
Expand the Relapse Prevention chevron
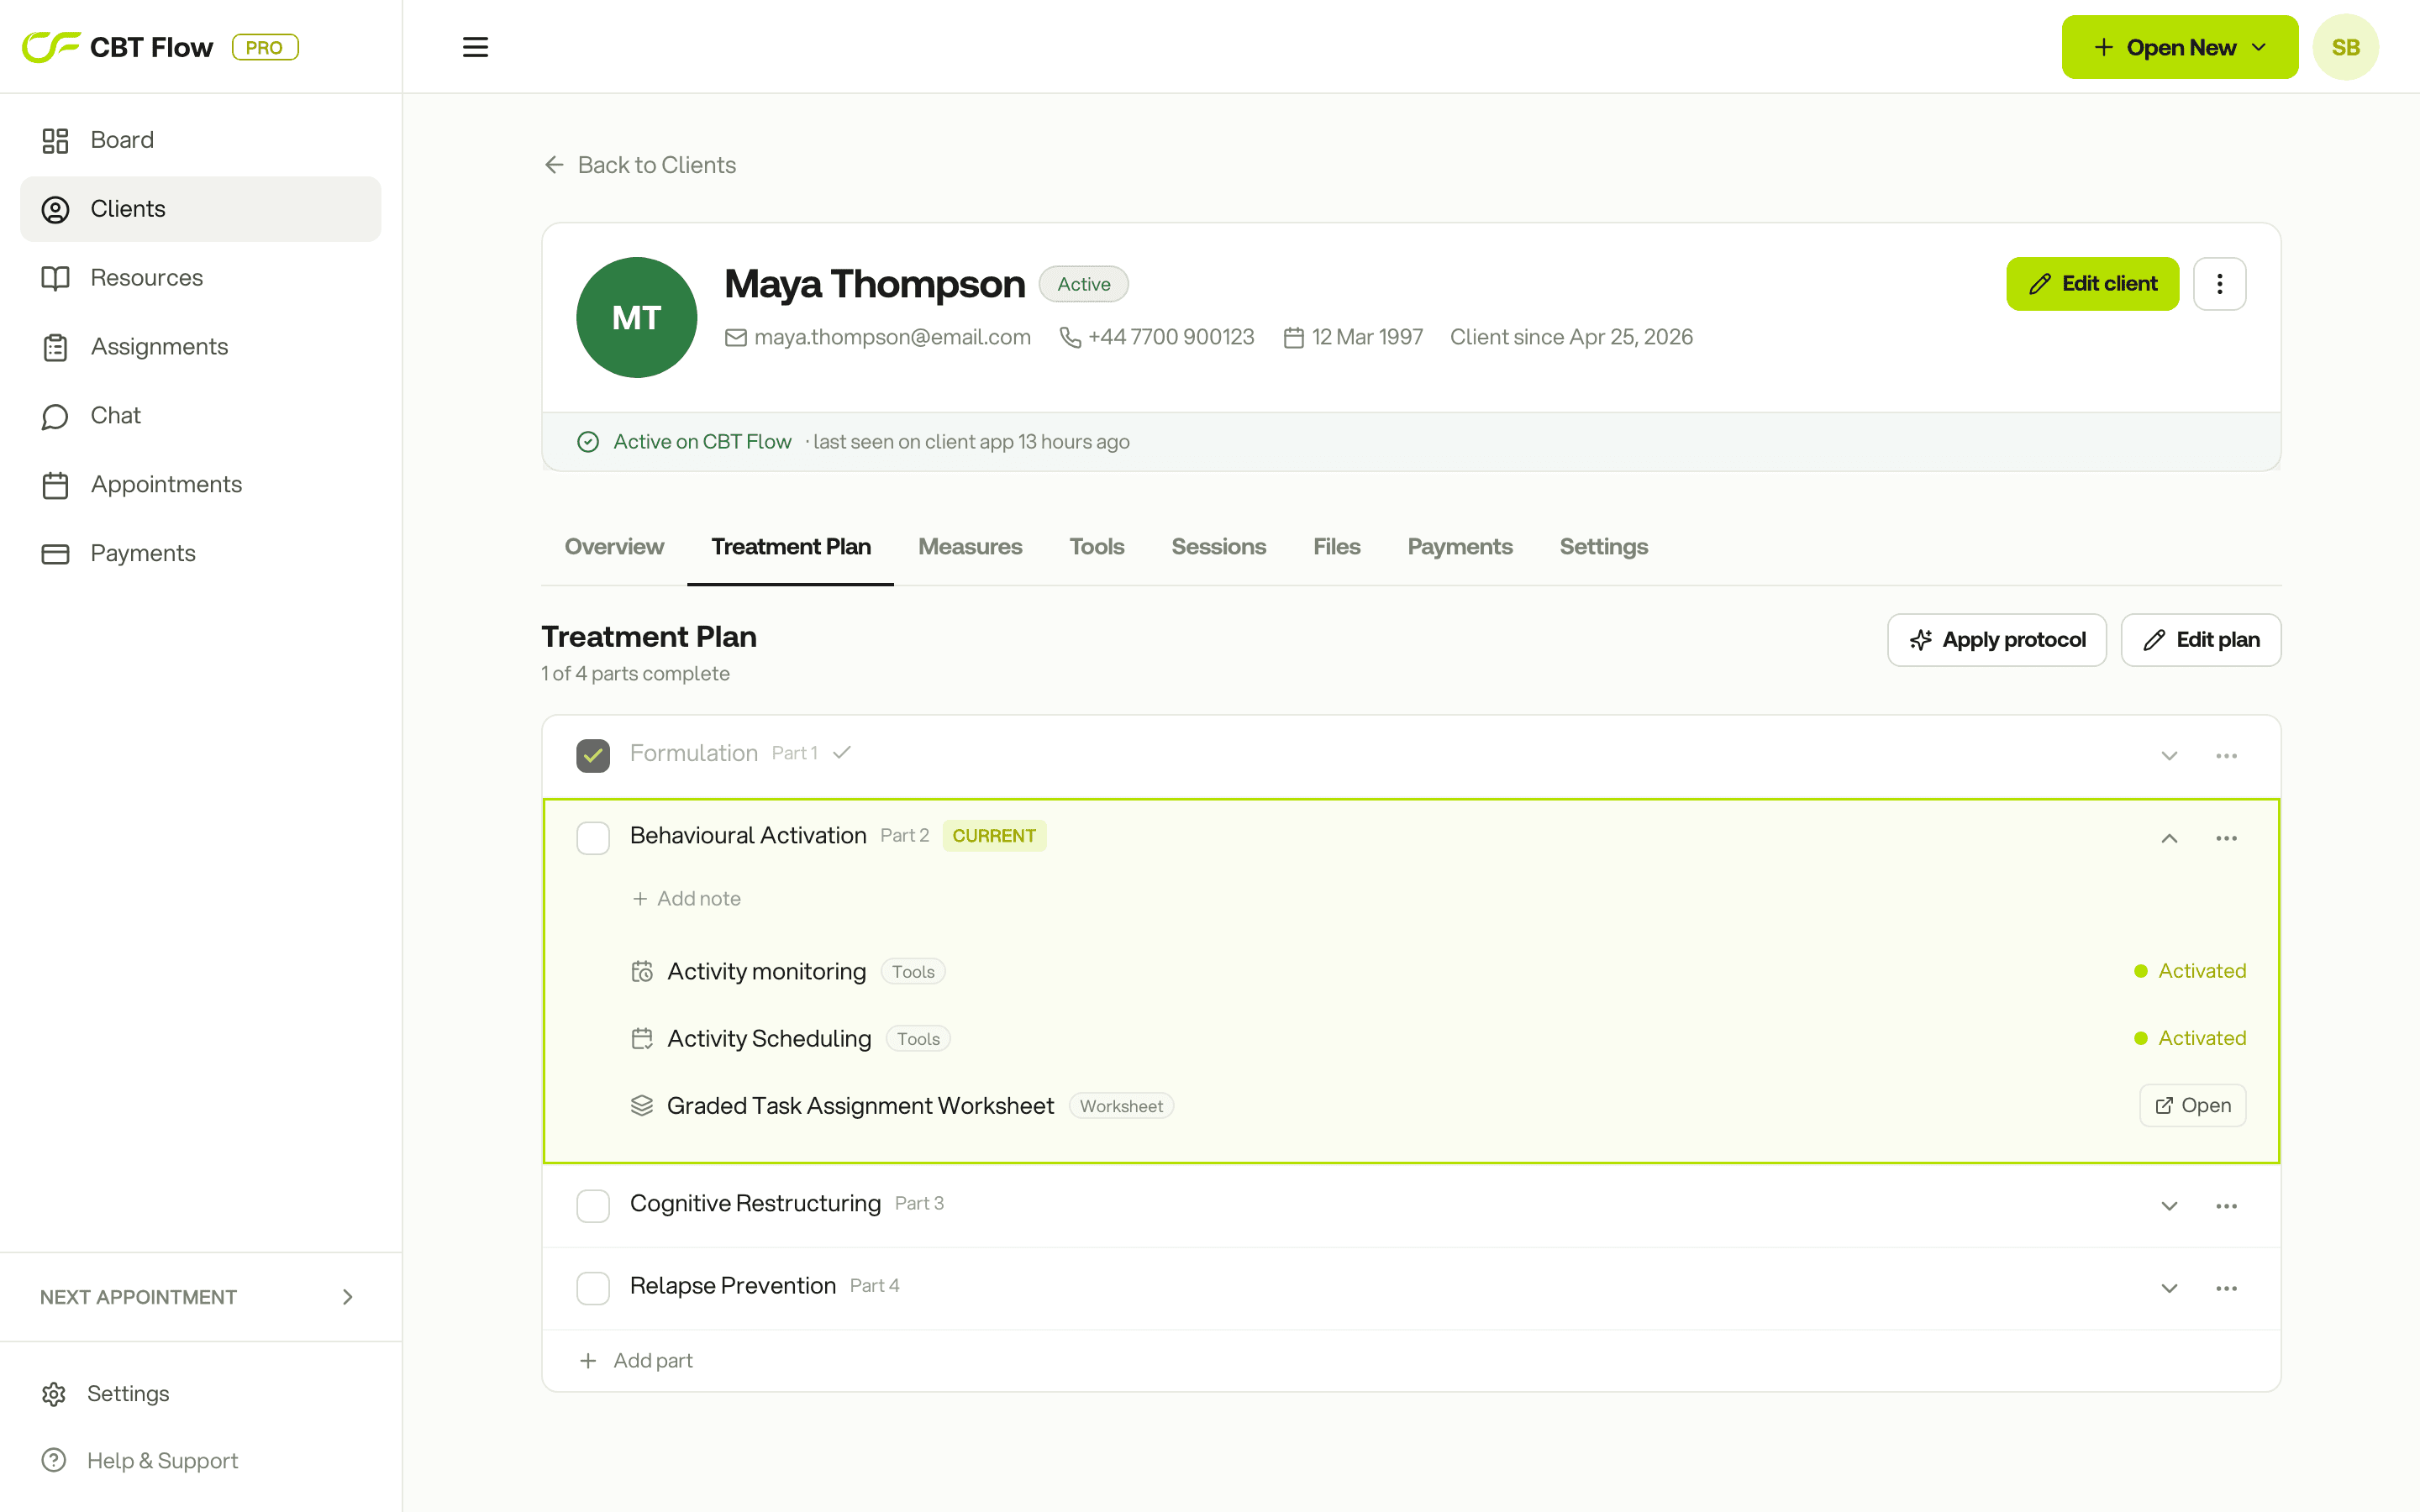point(2169,1288)
